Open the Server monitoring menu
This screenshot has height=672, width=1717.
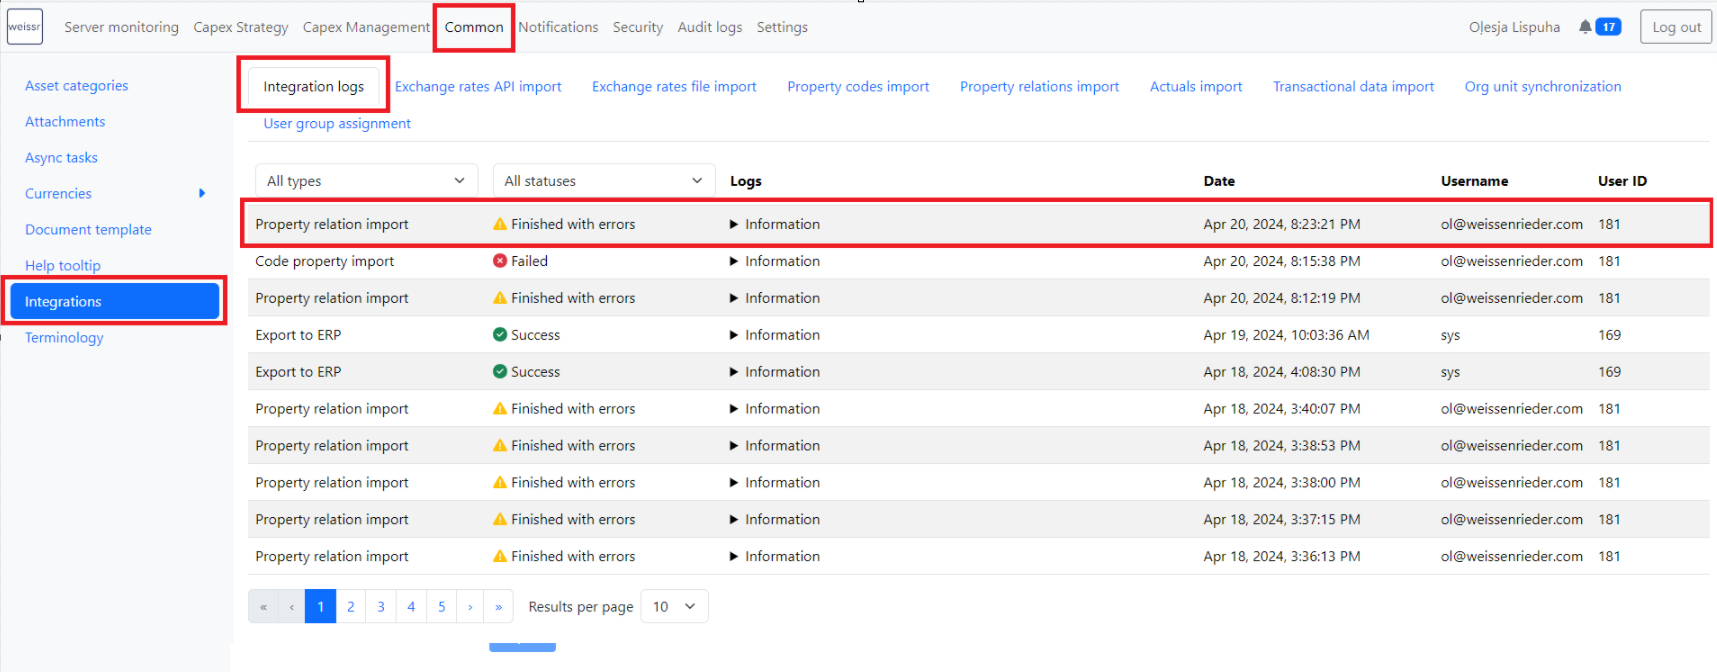click(x=122, y=27)
